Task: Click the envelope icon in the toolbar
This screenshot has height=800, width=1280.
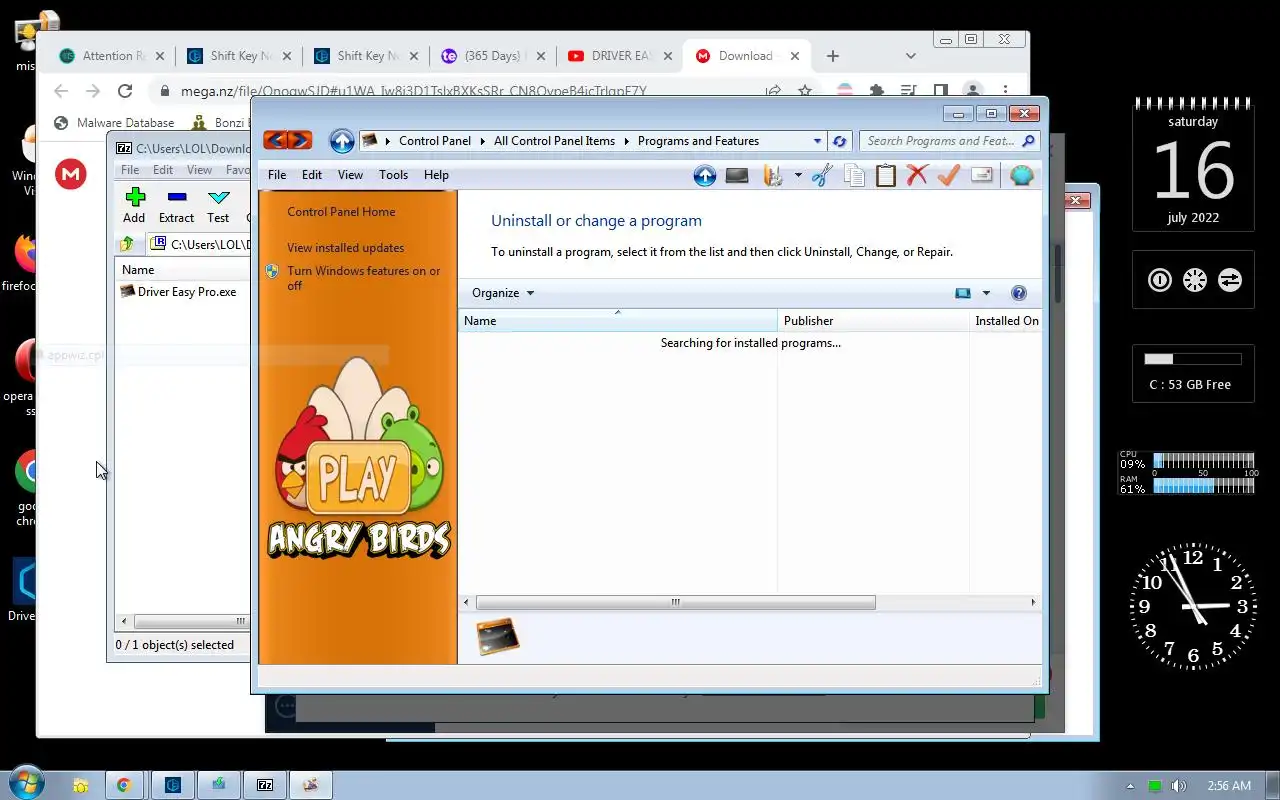Action: coord(982,175)
